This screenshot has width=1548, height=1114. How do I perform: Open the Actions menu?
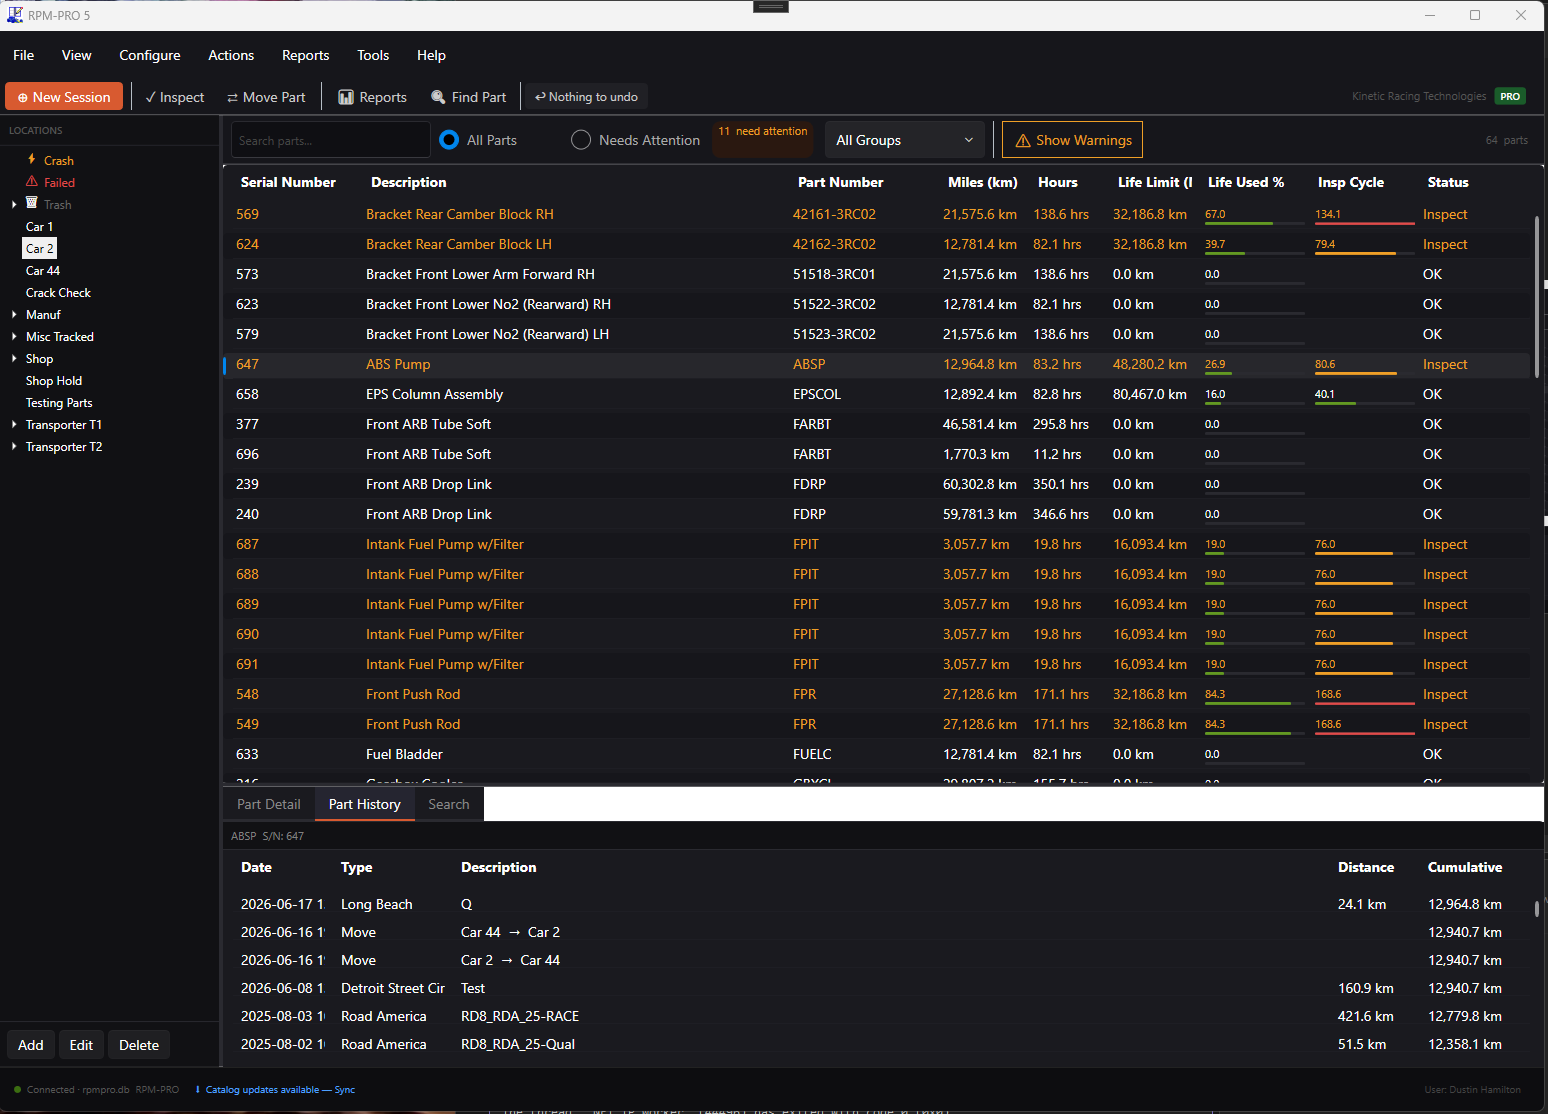tap(231, 55)
